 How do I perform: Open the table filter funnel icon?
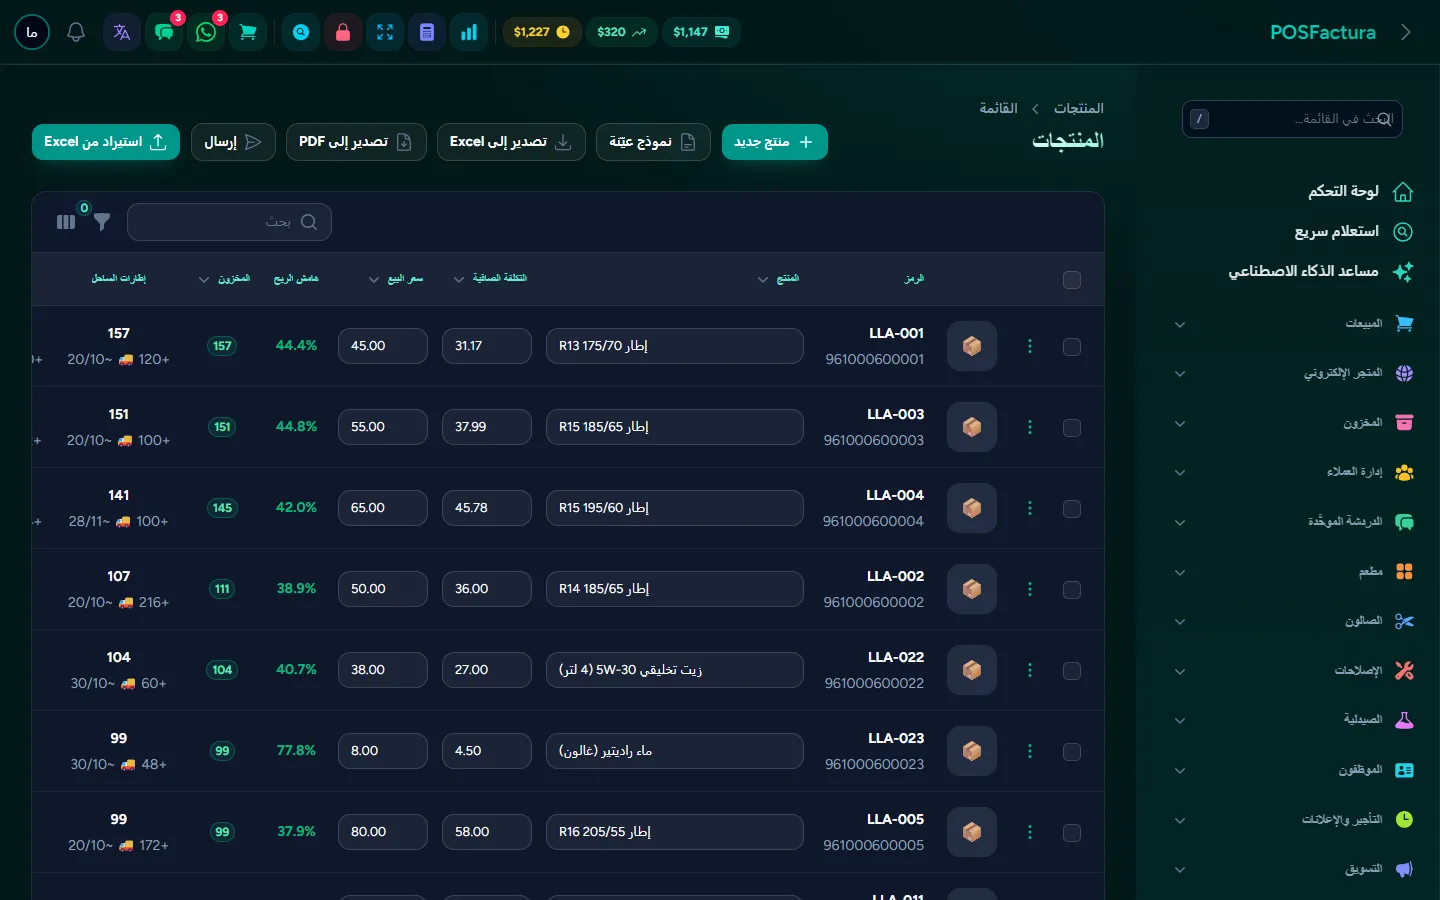point(102,222)
